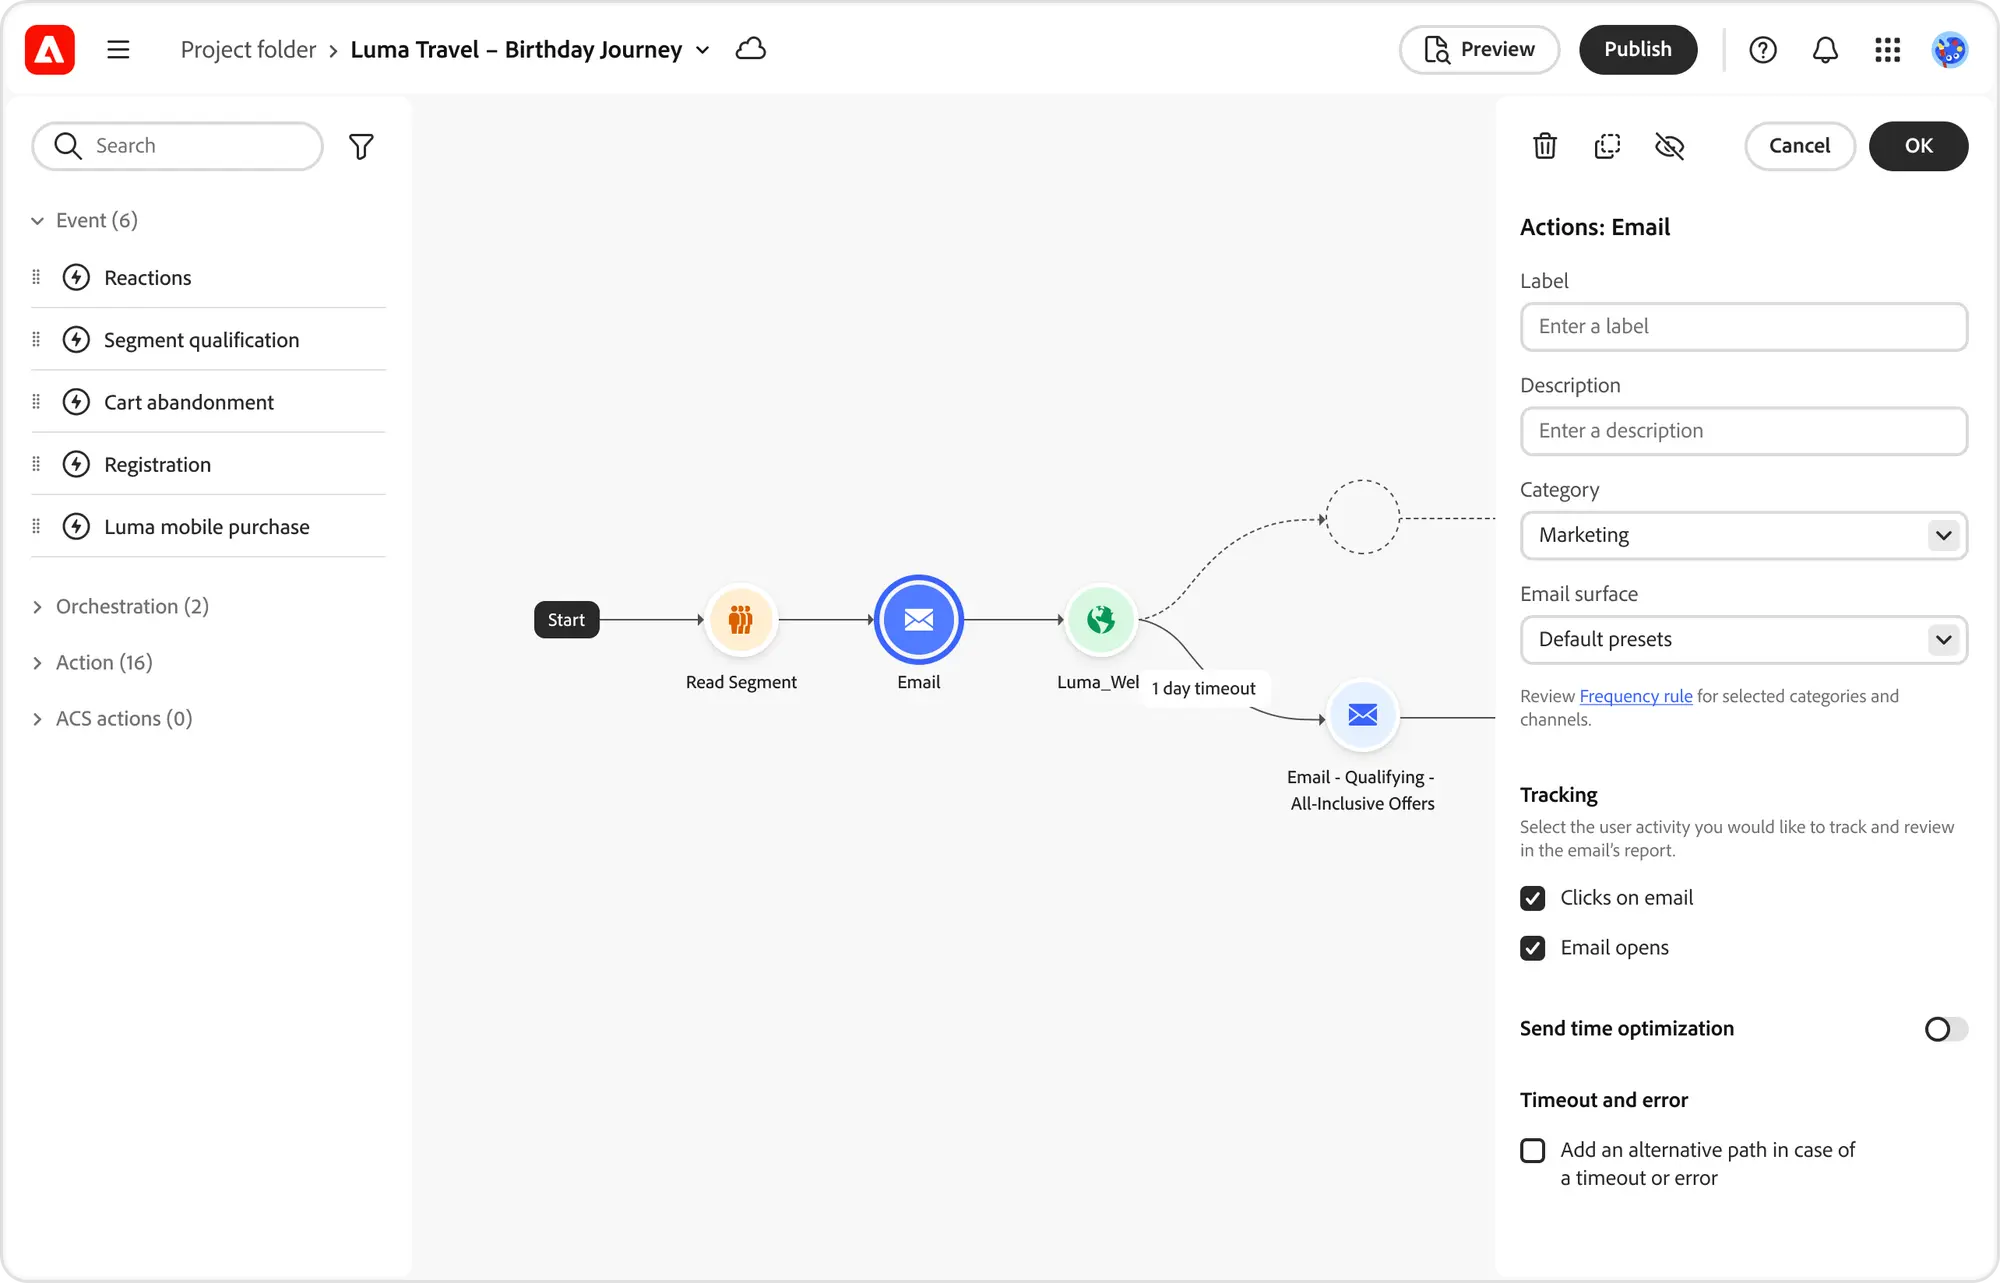This screenshot has width=2000, height=1283.
Task: Click the help question mark icon
Action: pos(1763,49)
